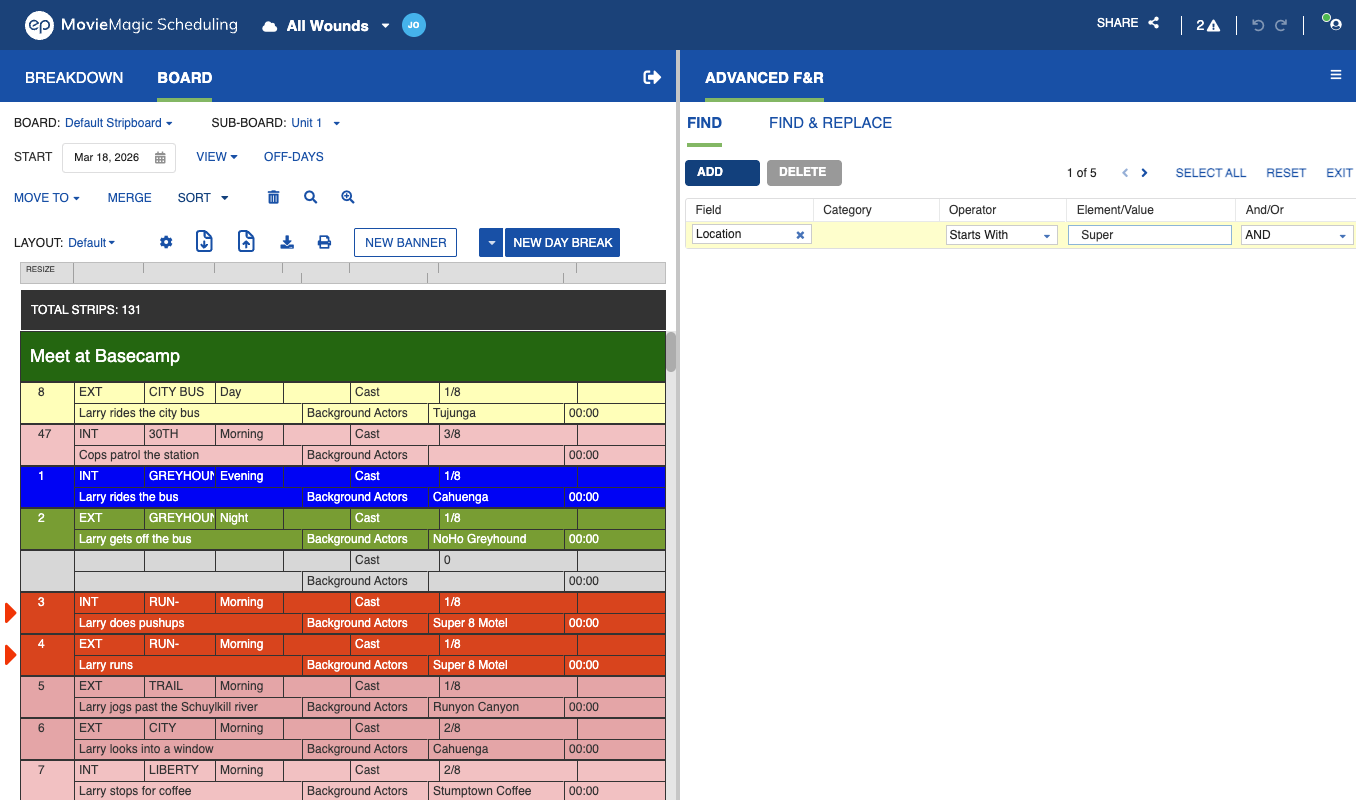Click the NEW BANNER button
Image resolution: width=1356 pixels, height=800 pixels.
(405, 243)
